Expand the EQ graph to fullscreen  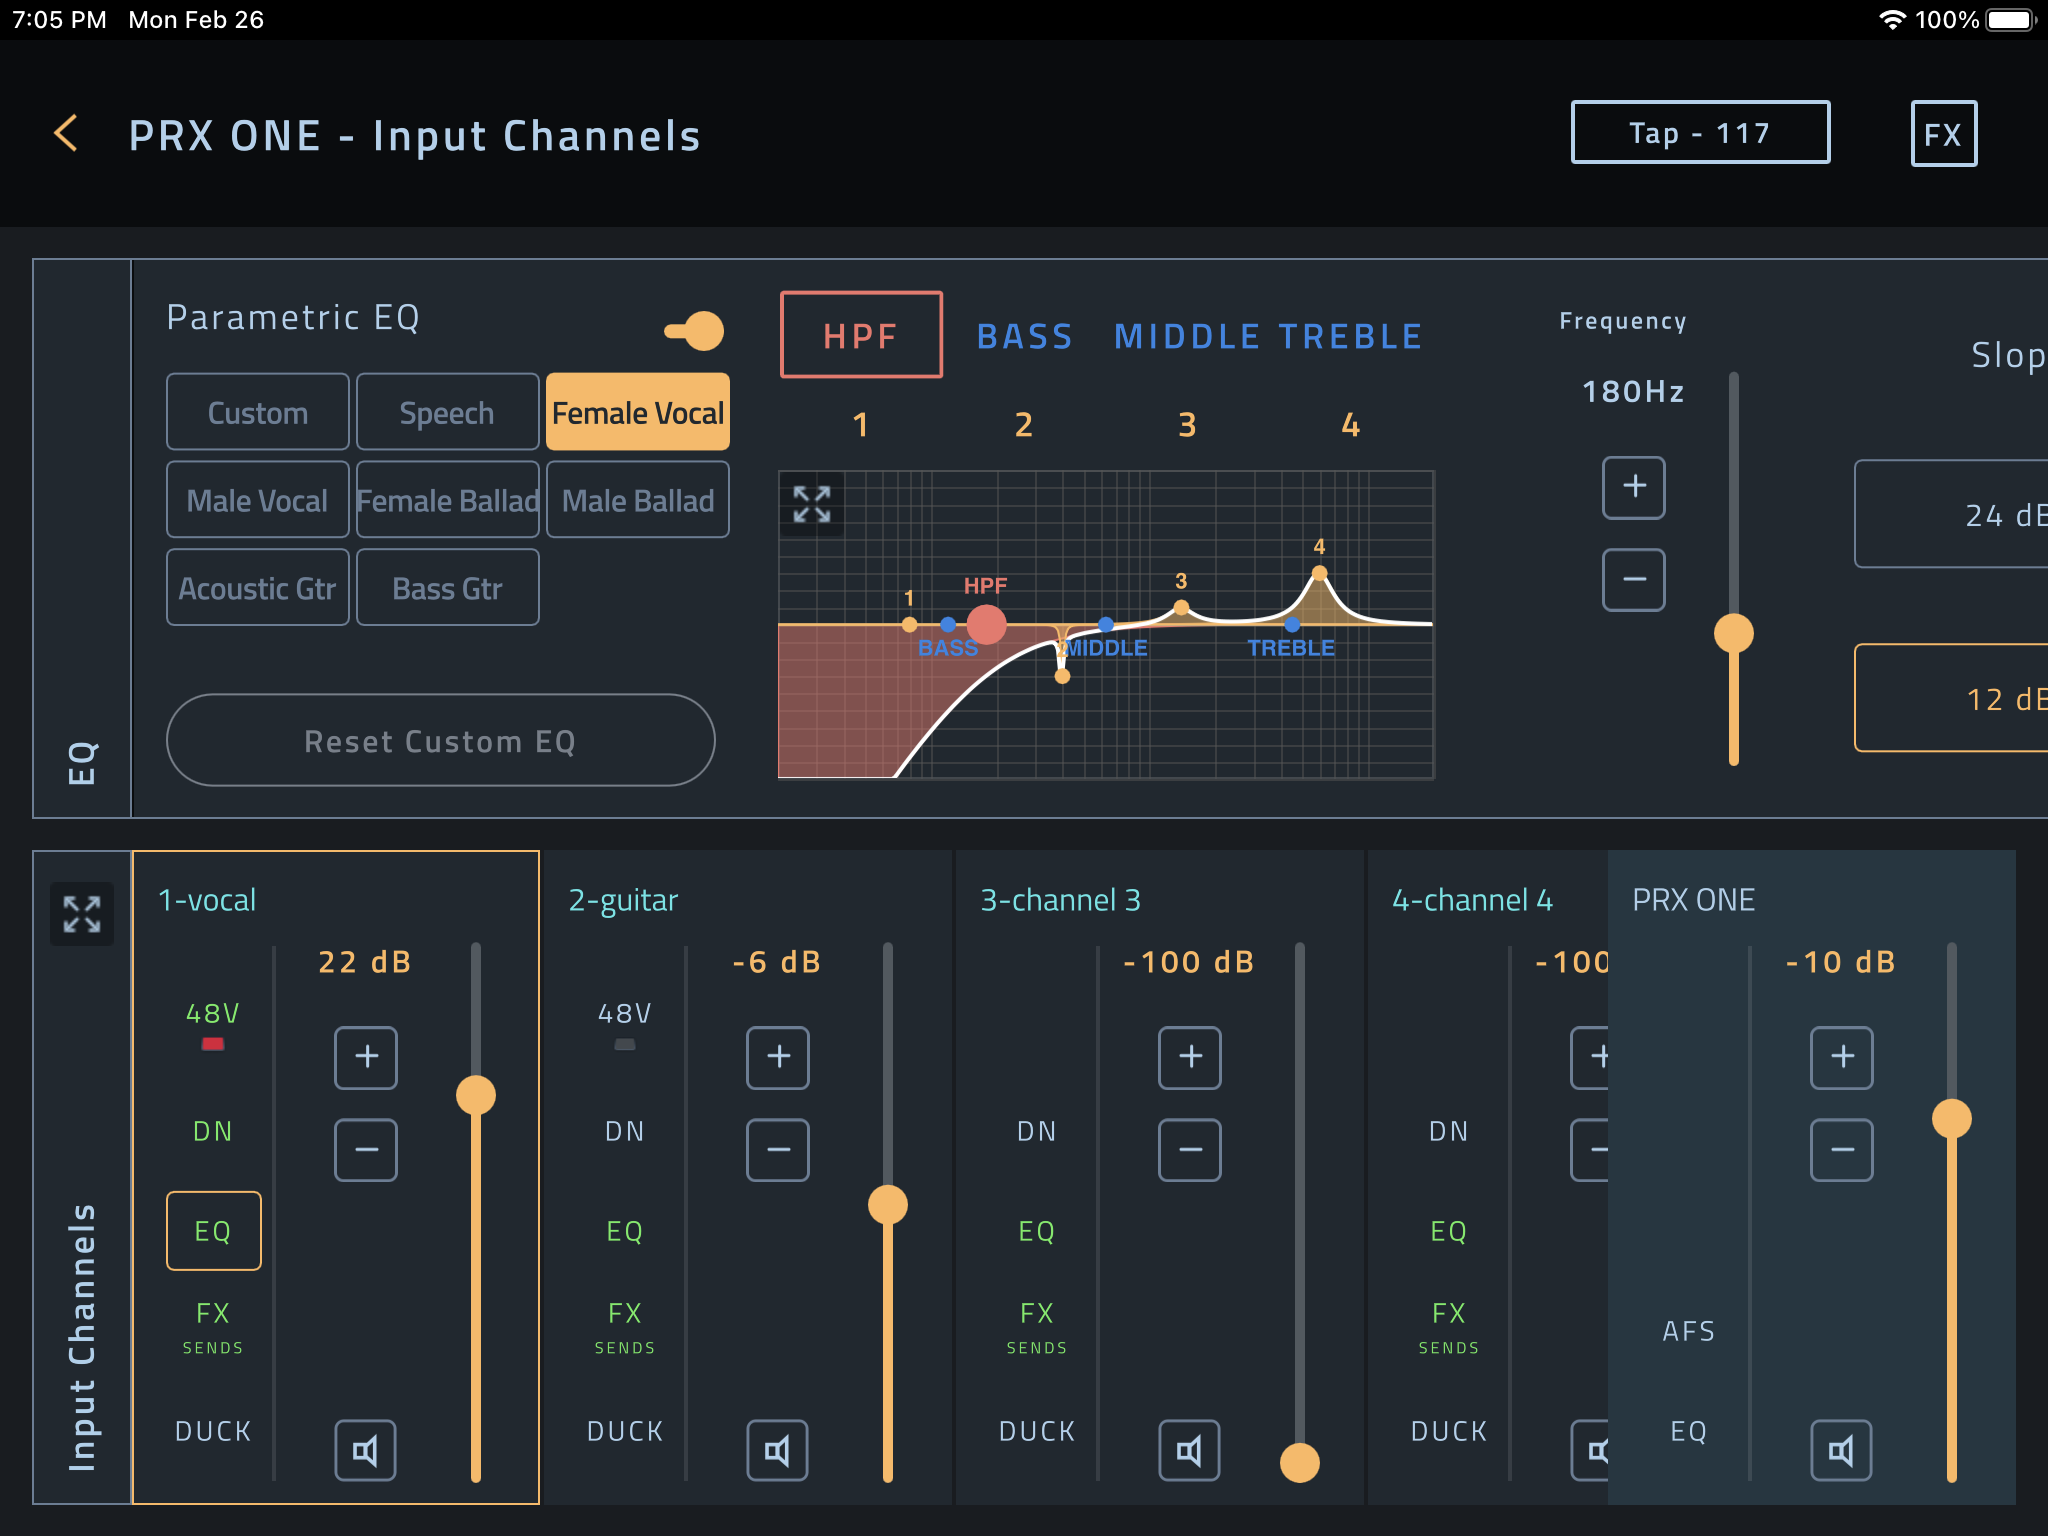coord(811,504)
